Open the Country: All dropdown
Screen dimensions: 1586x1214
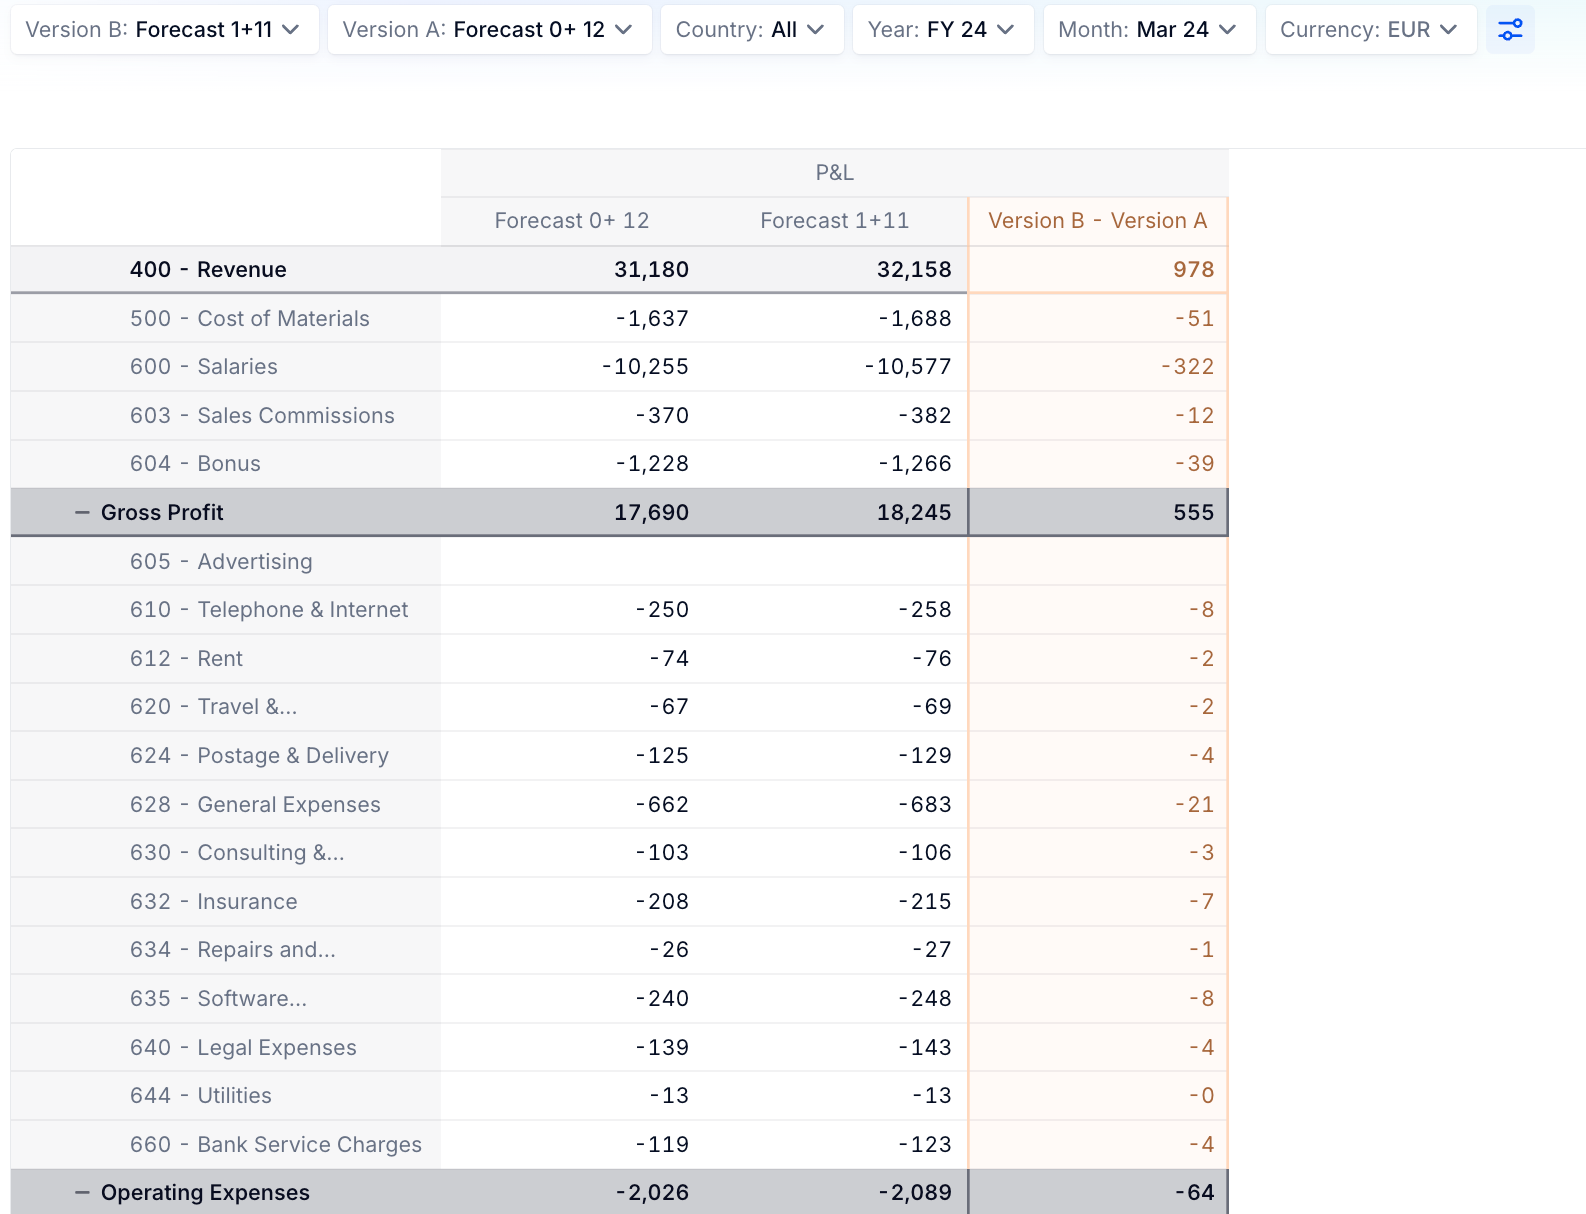point(752,30)
